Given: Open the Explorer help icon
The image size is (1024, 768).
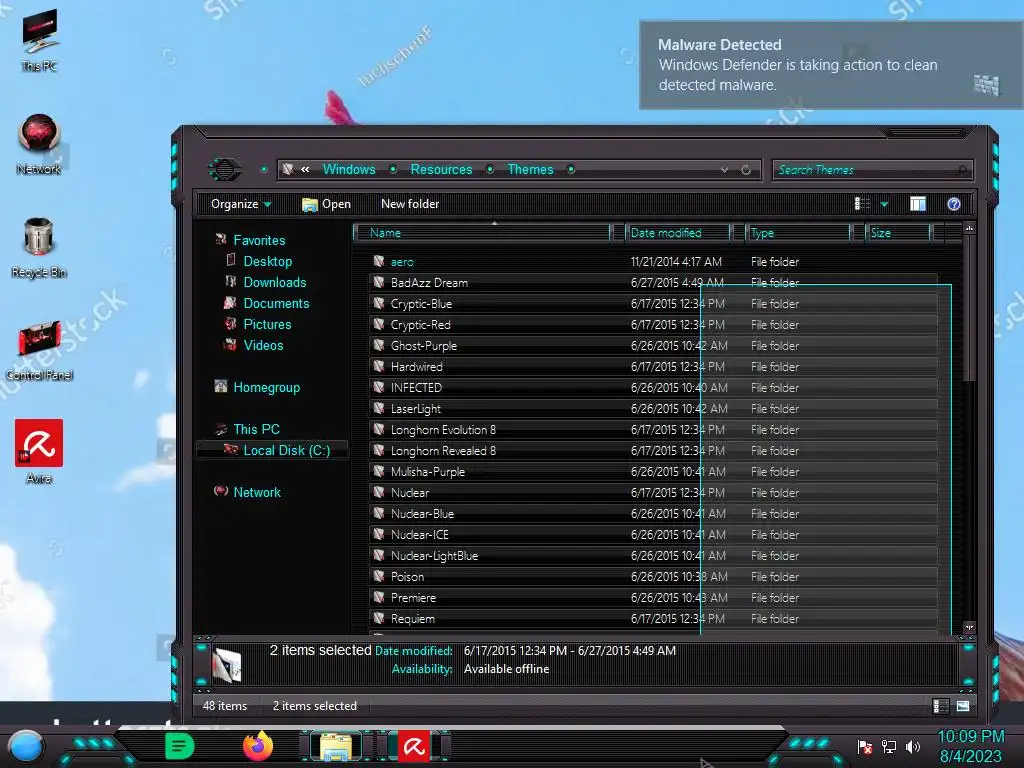Looking at the screenshot, I should point(953,204).
